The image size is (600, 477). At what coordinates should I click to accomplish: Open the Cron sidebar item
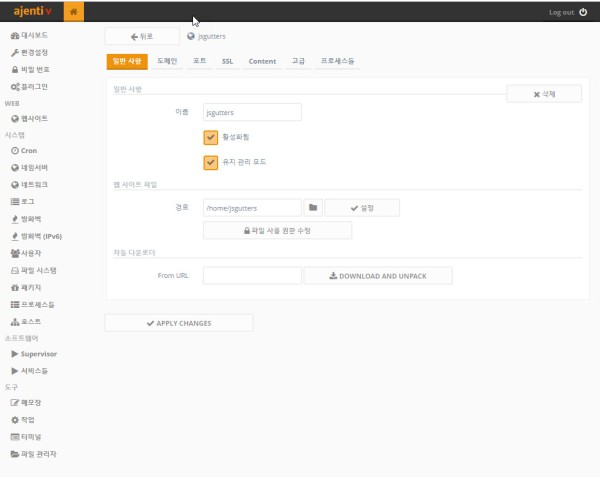pos(24,151)
